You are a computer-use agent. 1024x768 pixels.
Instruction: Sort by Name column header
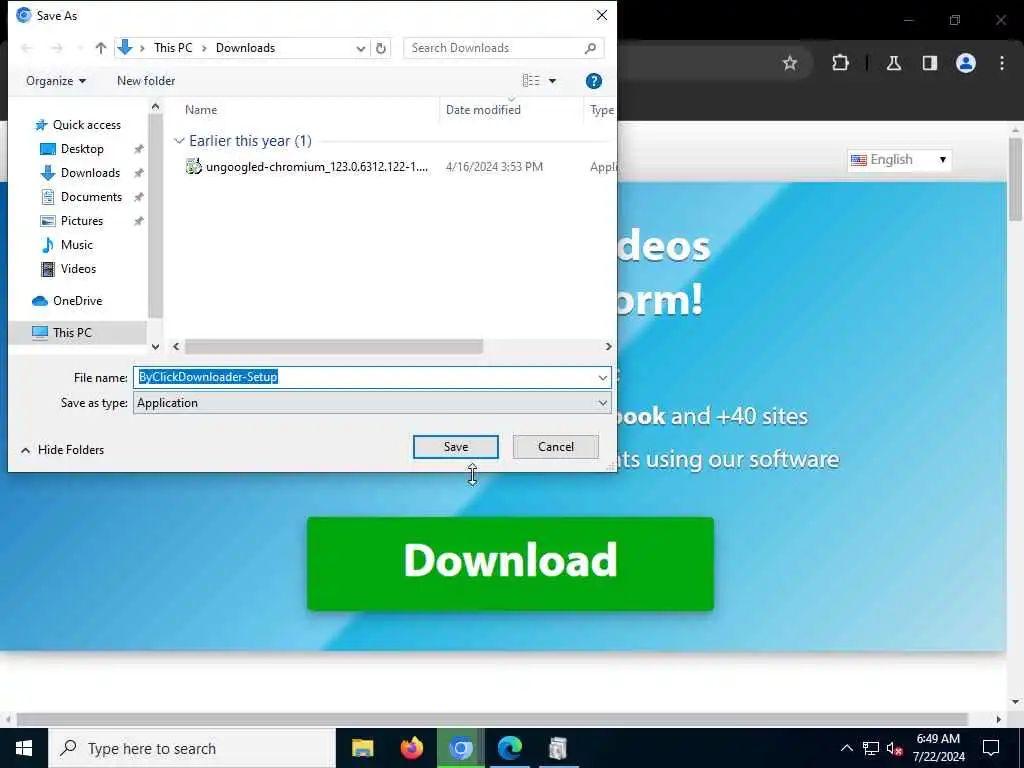pyautogui.click(x=201, y=110)
